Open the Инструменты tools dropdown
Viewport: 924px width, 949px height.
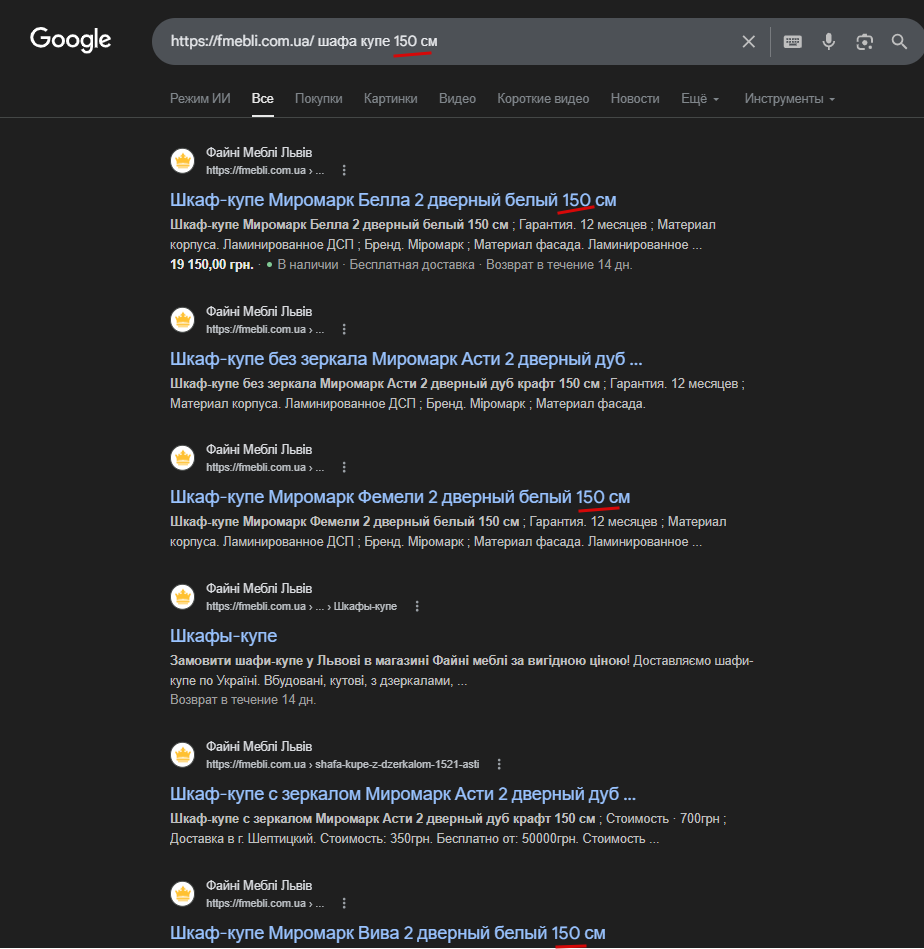(789, 98)
